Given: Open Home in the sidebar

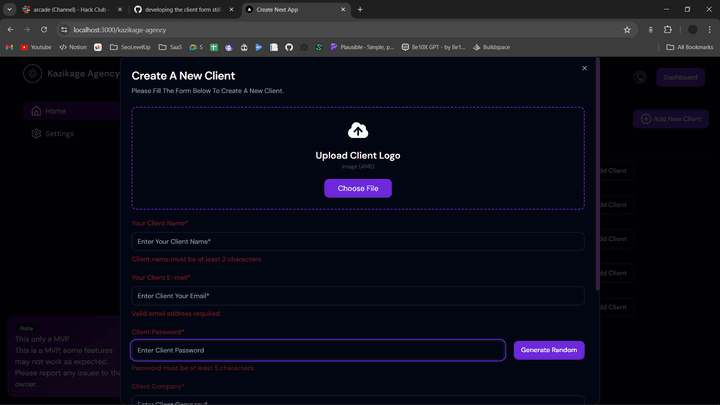Looking at the screenshot, I should [x=71, y=111].
